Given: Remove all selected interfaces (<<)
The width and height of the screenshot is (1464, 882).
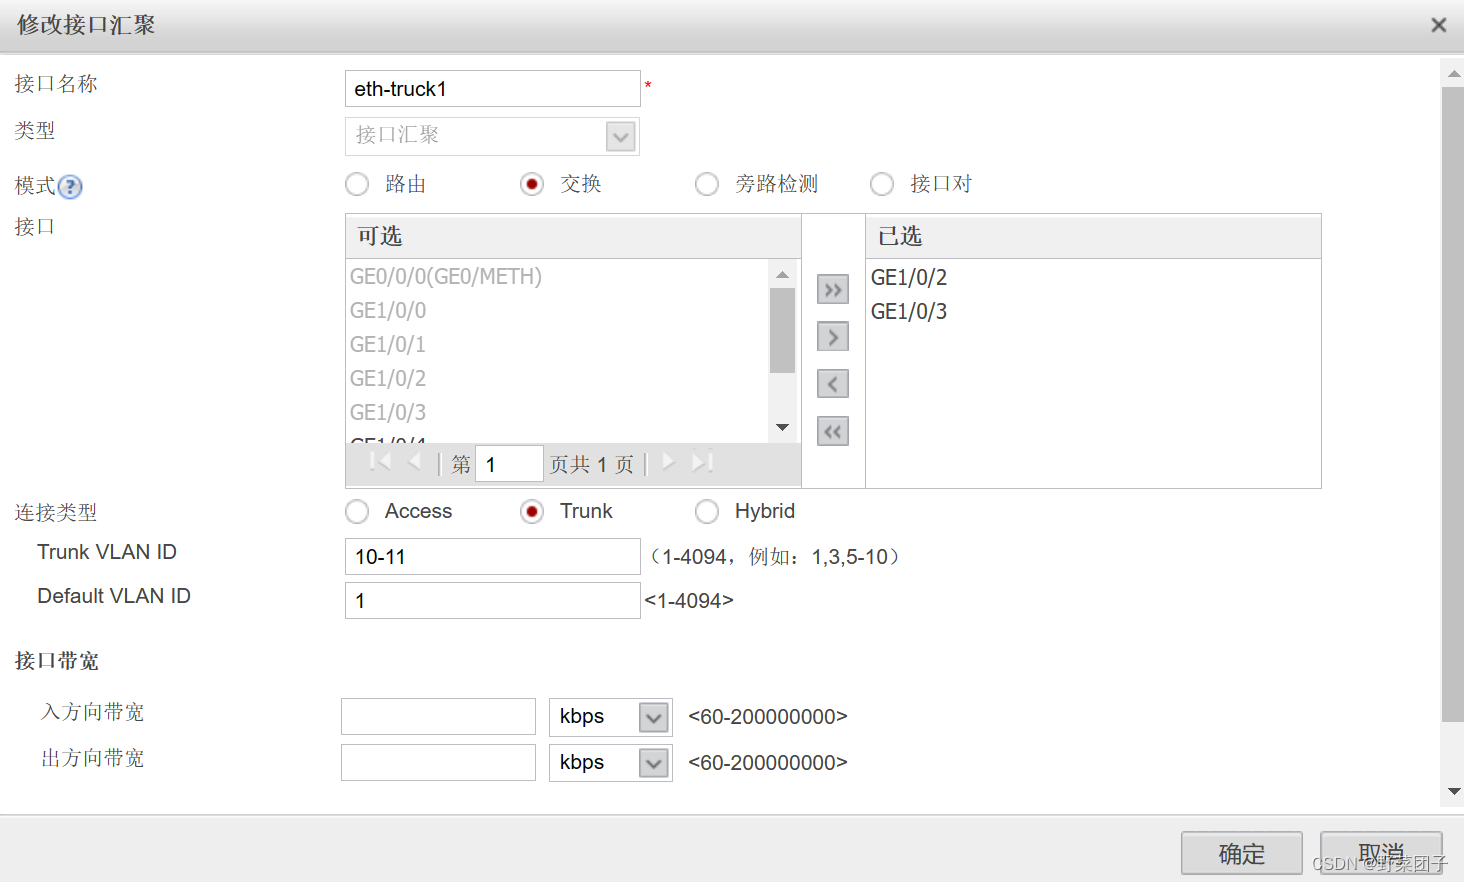Looking at the screenshot, I should coord(833,431).
